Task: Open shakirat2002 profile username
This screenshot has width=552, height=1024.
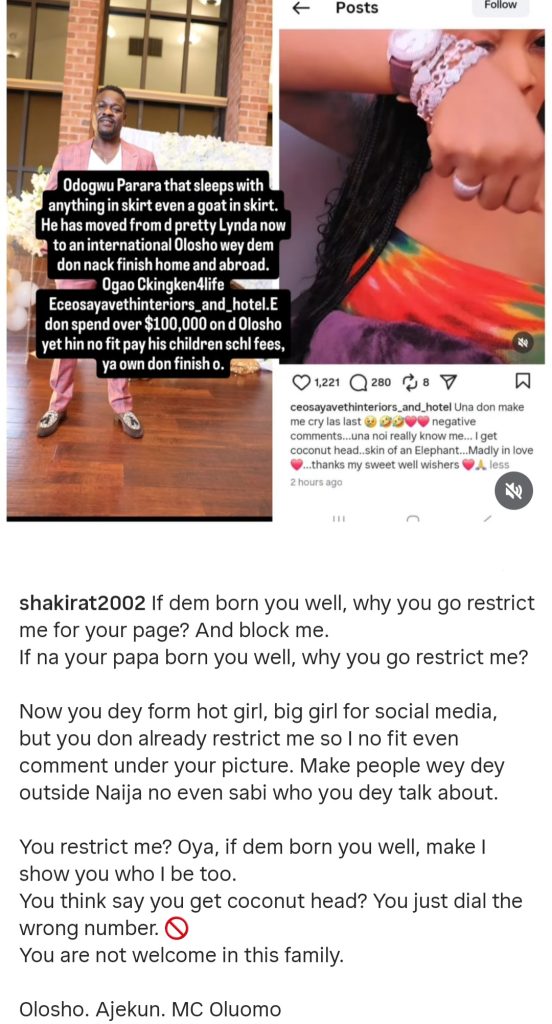Action: pos(82,603)
